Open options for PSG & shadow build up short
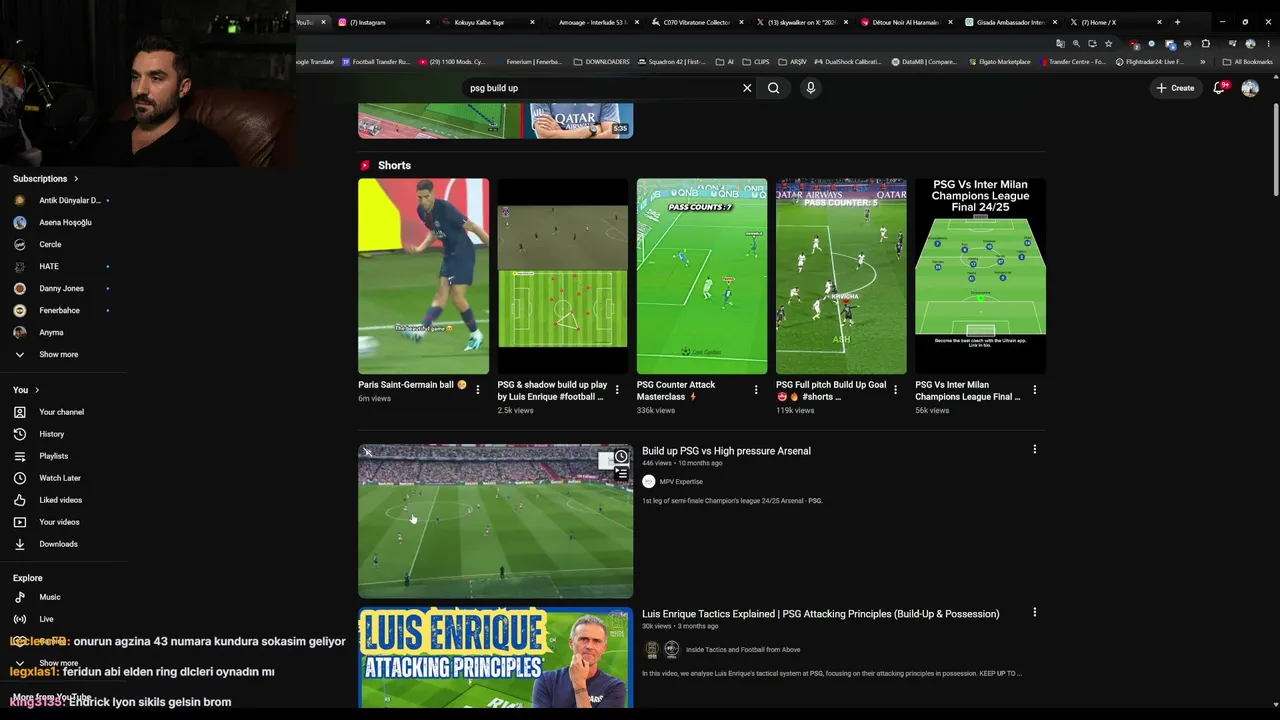This screenshot has width=1280, height=720. pyautogui.click(x=617, y=390)
